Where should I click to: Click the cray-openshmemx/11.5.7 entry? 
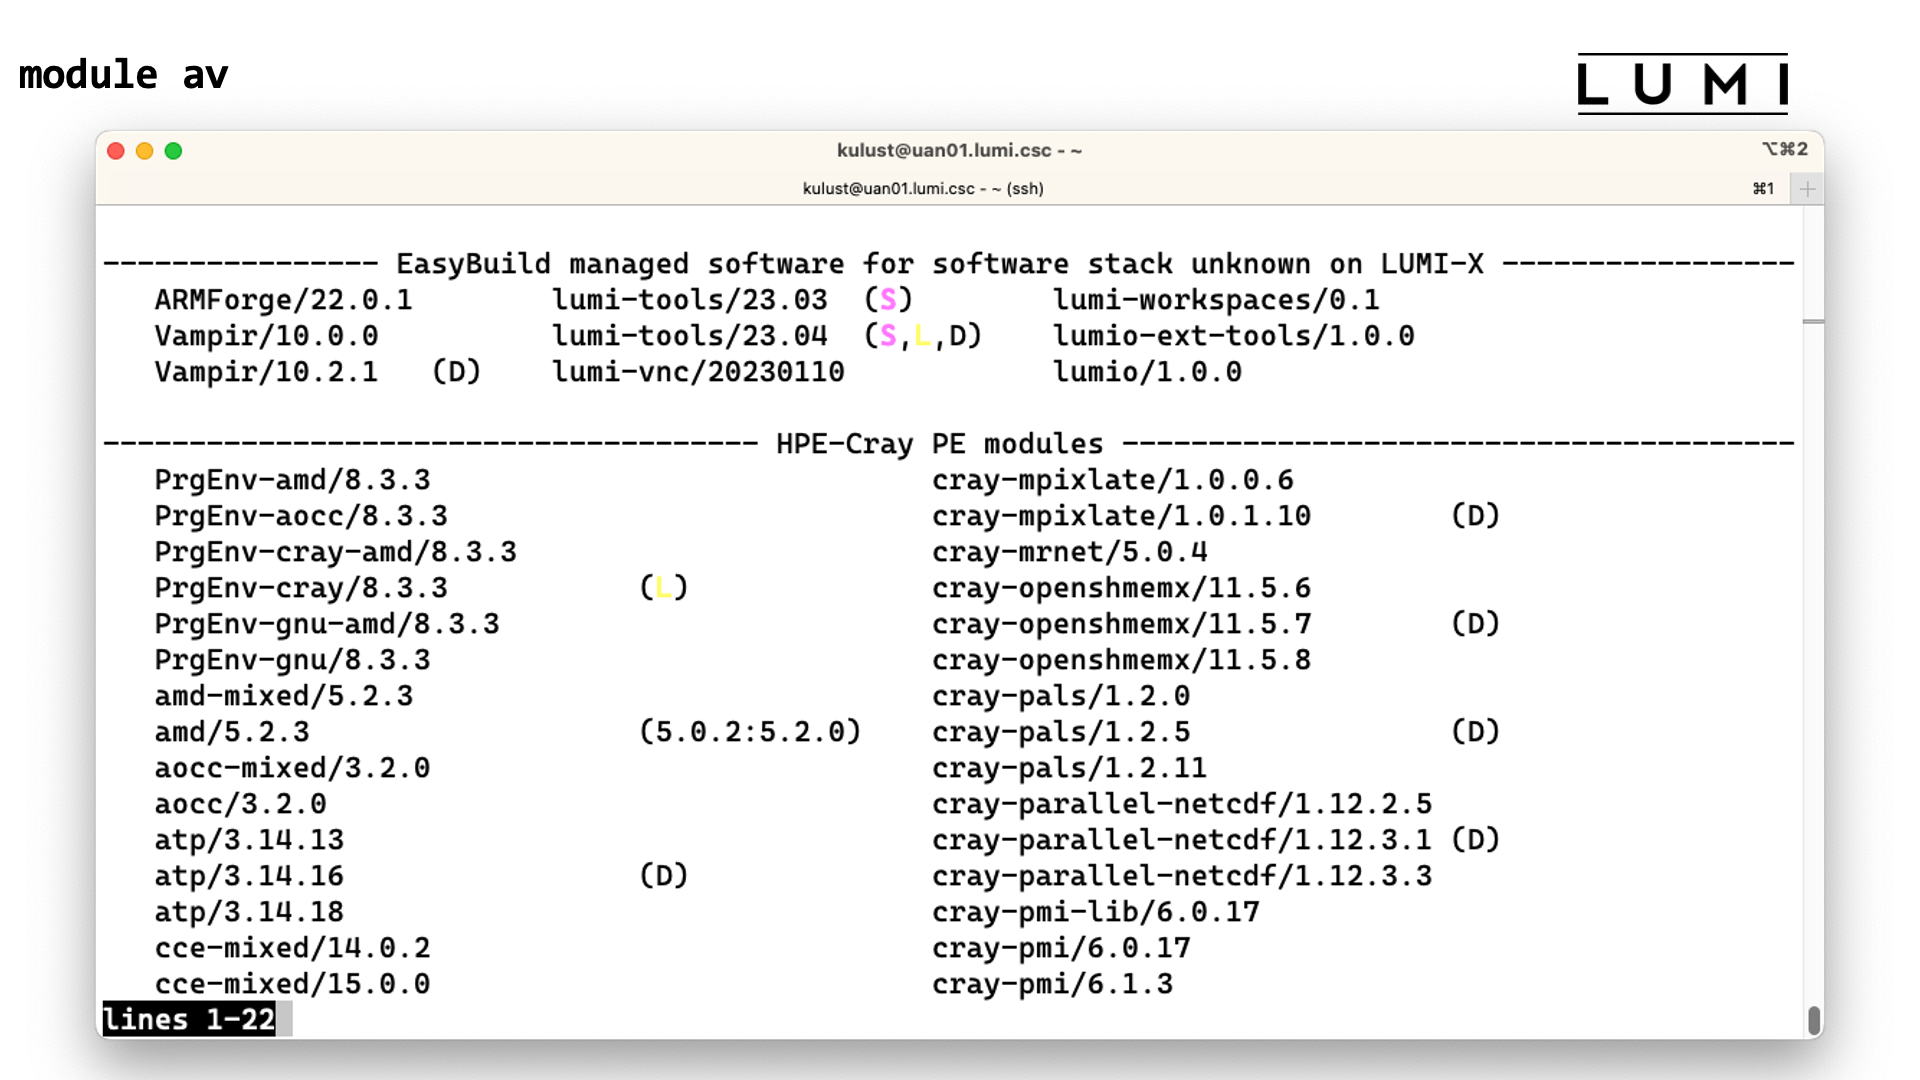1121,624
